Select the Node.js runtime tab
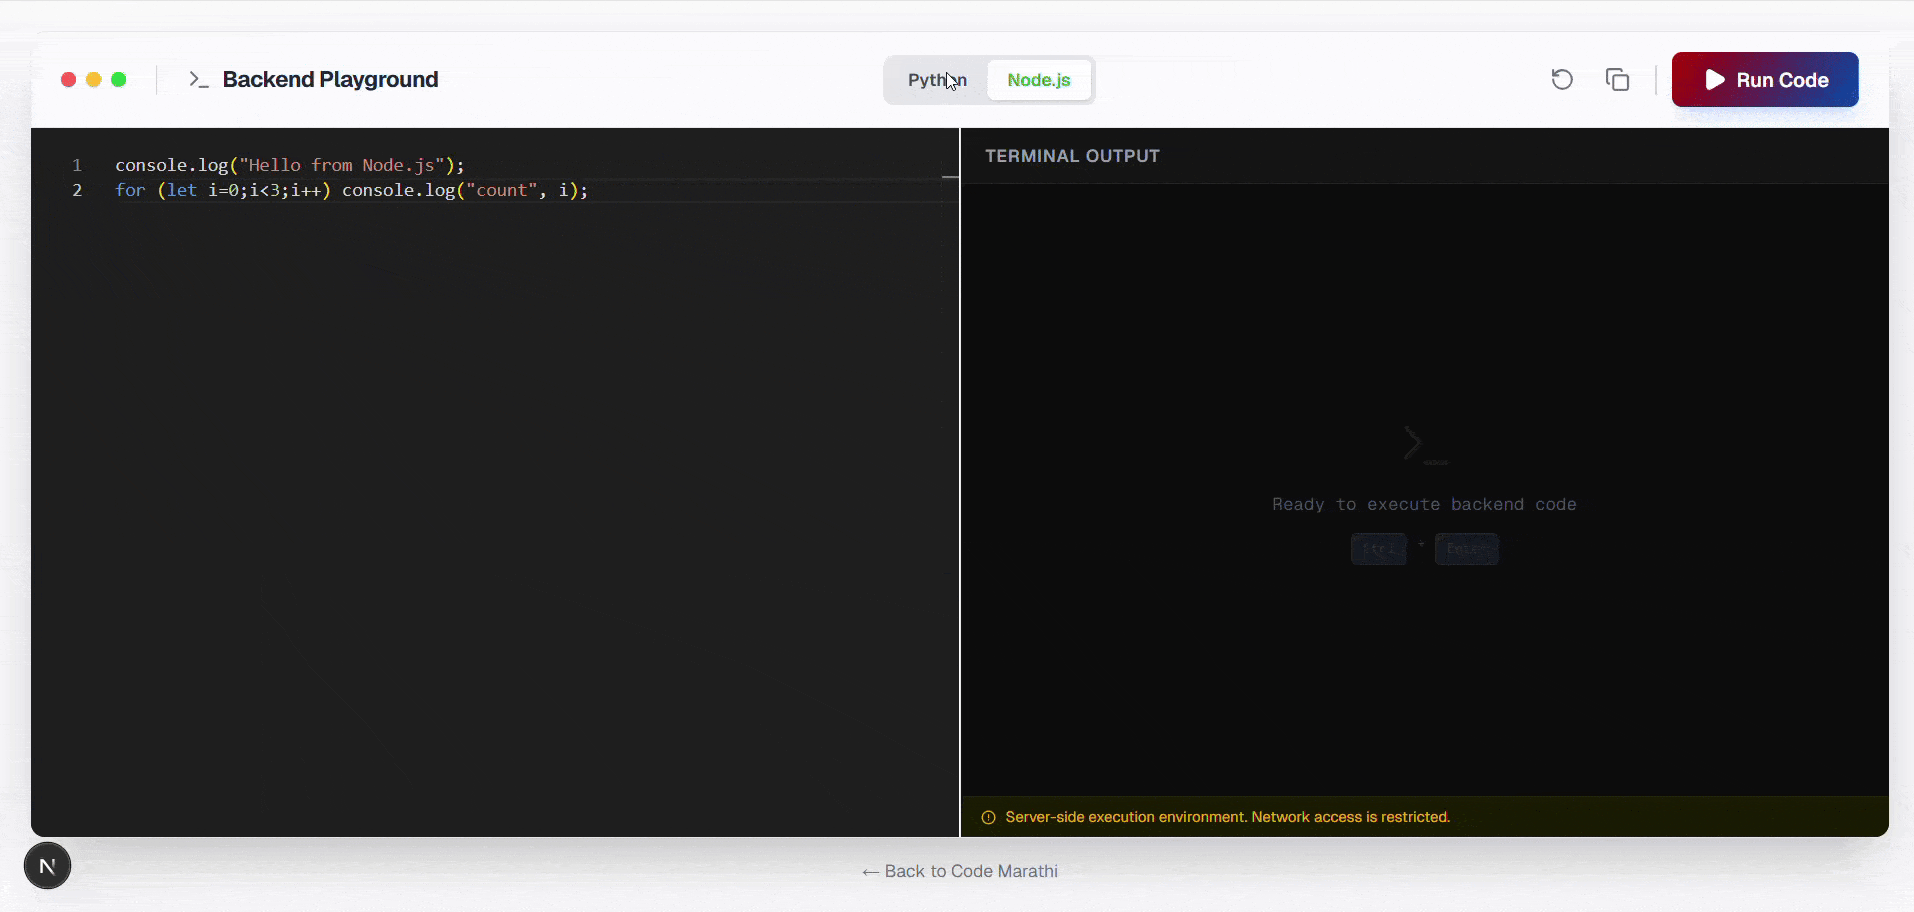Screen dimensions: 1914x912 pyautogui.click(x=1038, y=79)
